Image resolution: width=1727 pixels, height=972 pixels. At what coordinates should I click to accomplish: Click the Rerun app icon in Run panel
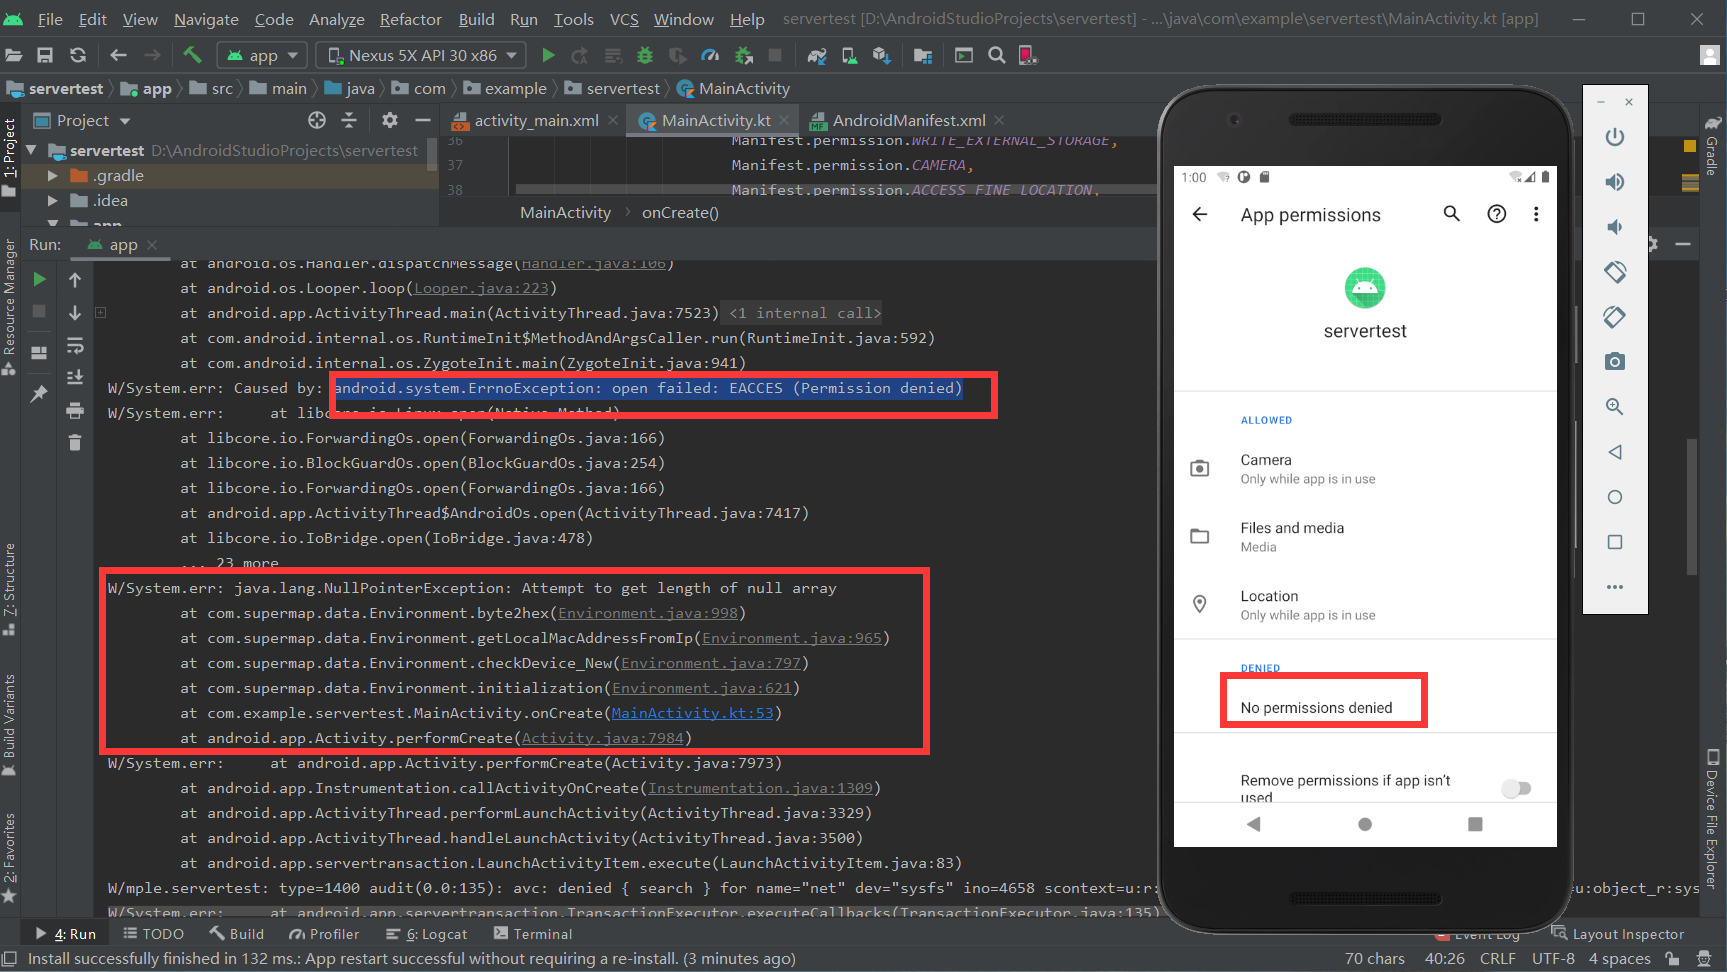tap(39, 279)
